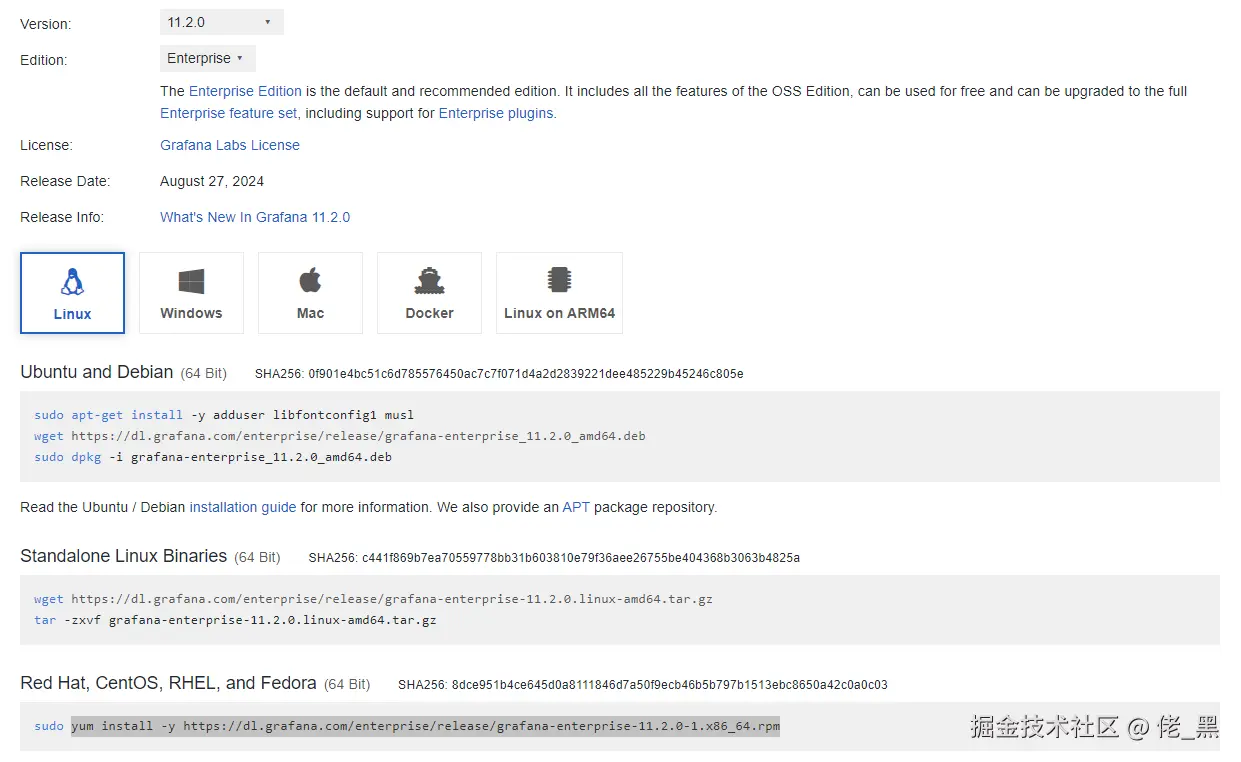Choose the Linux on ARM64 chip icon
Screen dimensions: 1241x762
pos(559,280)
